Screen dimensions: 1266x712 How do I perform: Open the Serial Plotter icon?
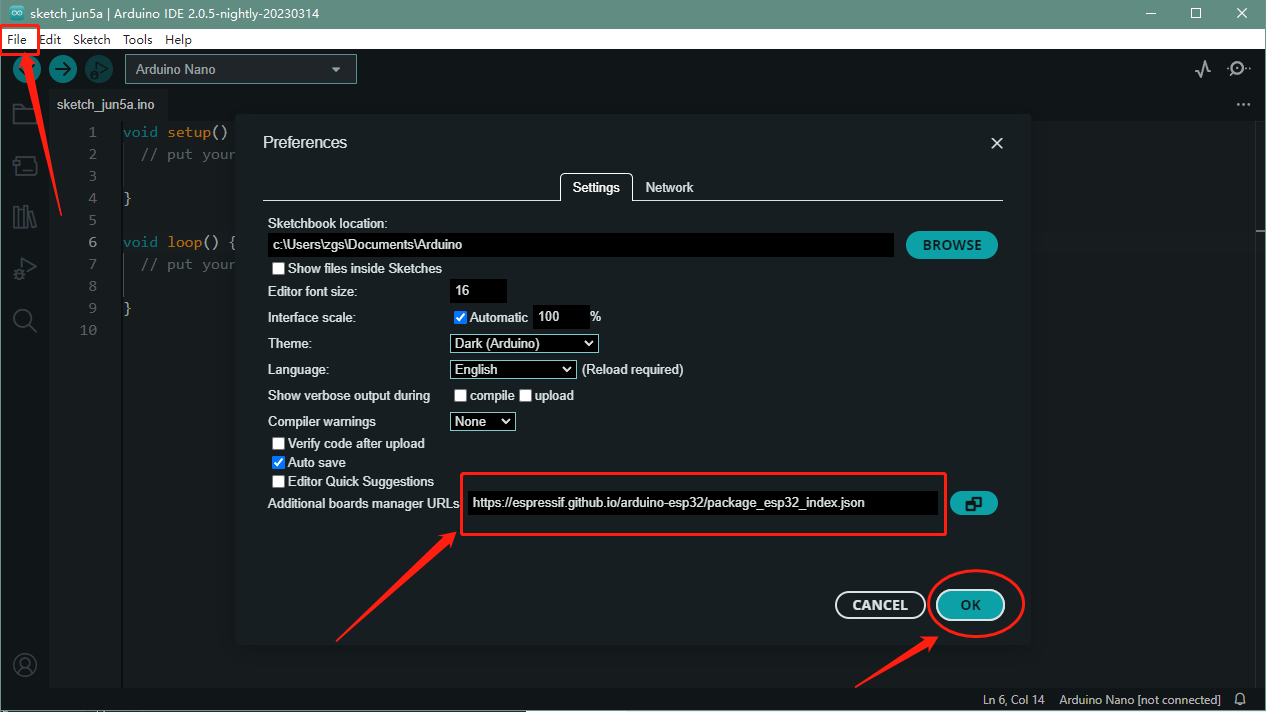pyautogui.click(x=1204, y=69)
